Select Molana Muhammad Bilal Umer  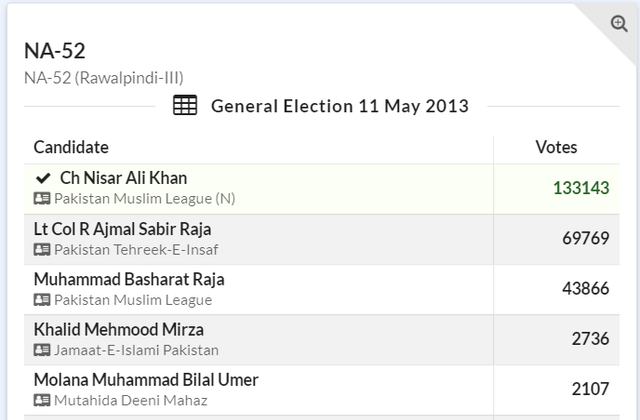tap(146, 380)
